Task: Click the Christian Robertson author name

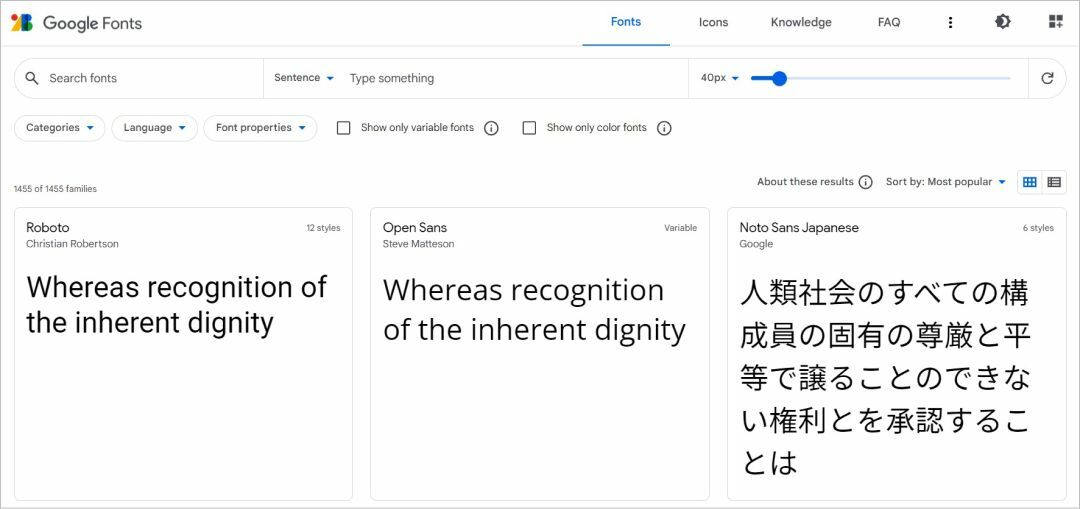Action: click(72, 244)
